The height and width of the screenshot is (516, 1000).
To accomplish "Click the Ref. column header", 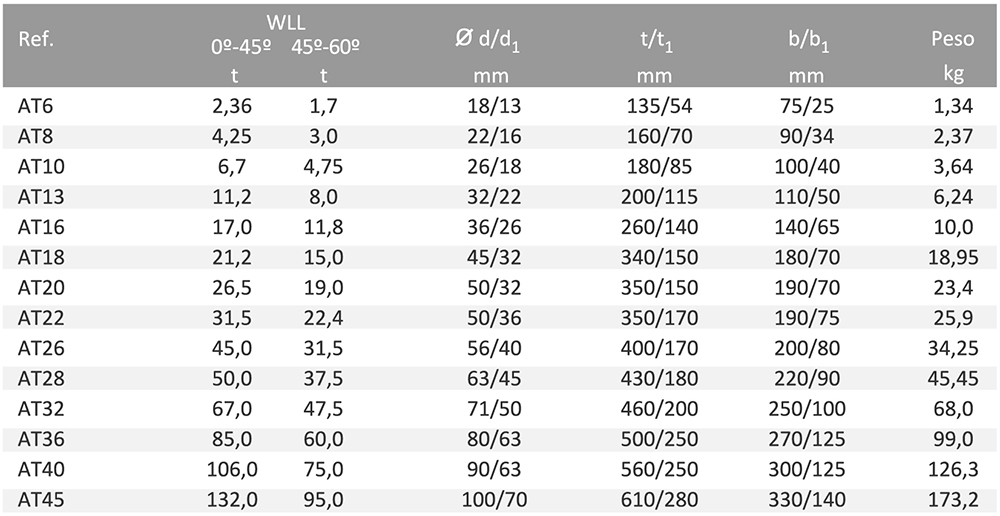I will (36, 40).
